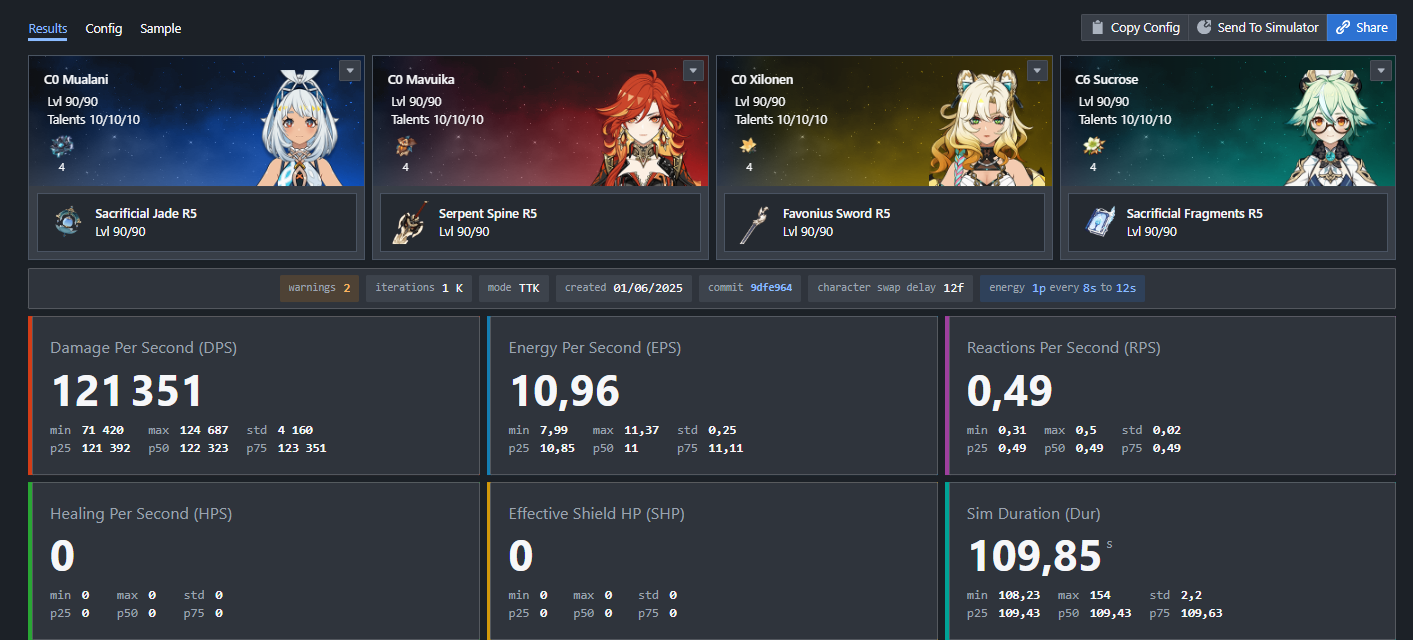Click the EPS value 10,96
The width and height of the screenshot is (1413, 640).
[x=564, y=391]
